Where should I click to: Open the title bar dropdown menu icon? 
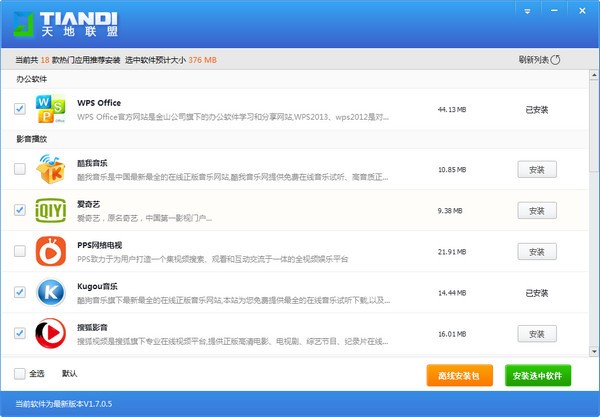(527, 11)
